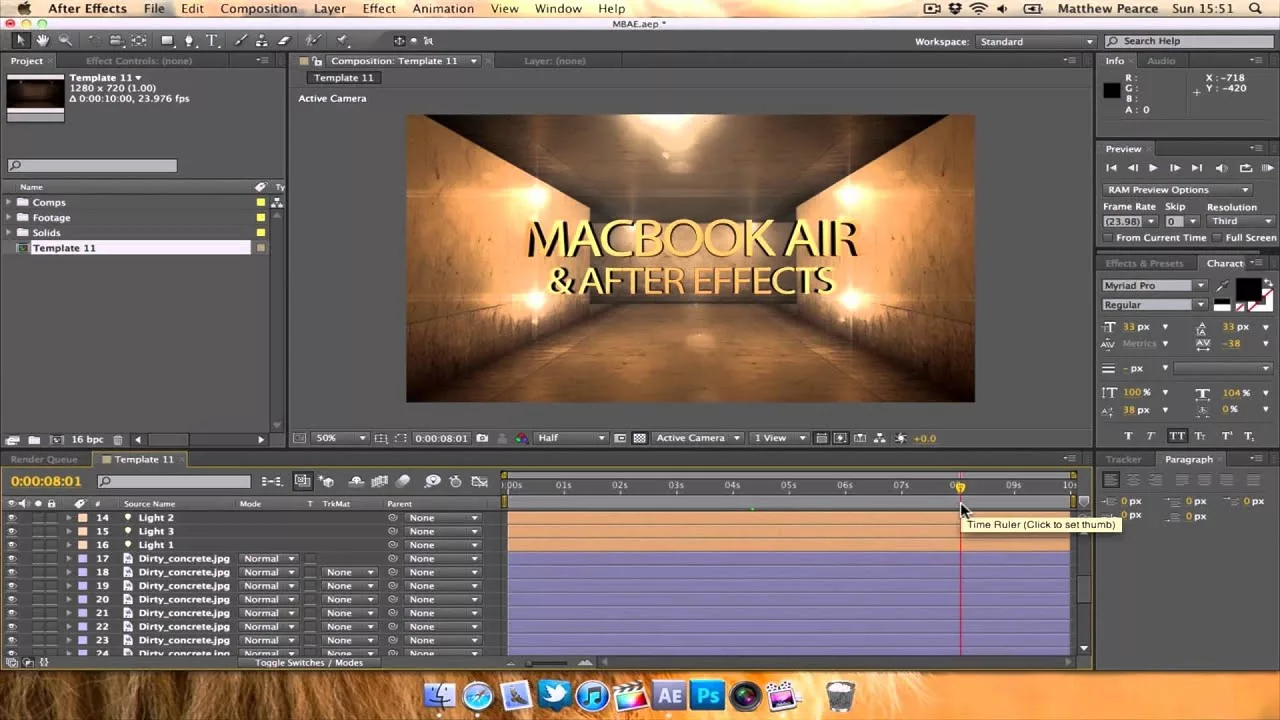Open the Composition menu
Viewport: 1280px width, 720px height.
(x=258, y=8)
